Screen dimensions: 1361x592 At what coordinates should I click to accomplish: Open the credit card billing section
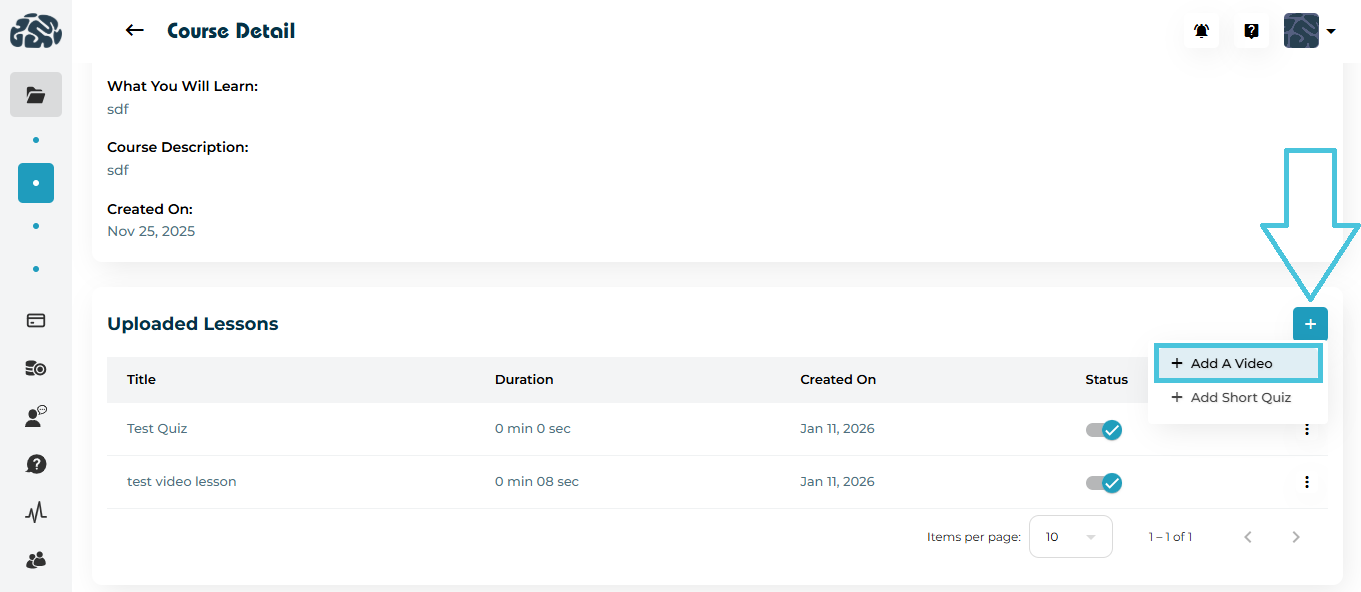[36, 321]
